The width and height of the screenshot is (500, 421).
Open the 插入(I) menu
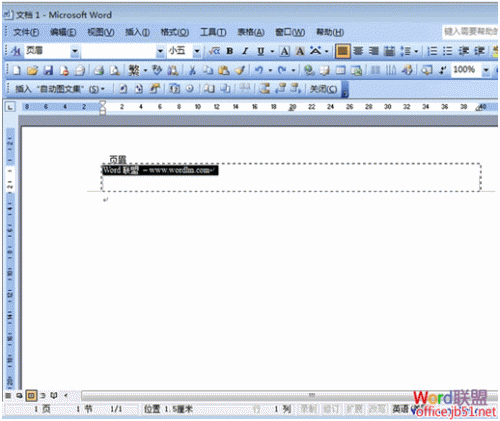pyautogui.click(x=137, y=32)
